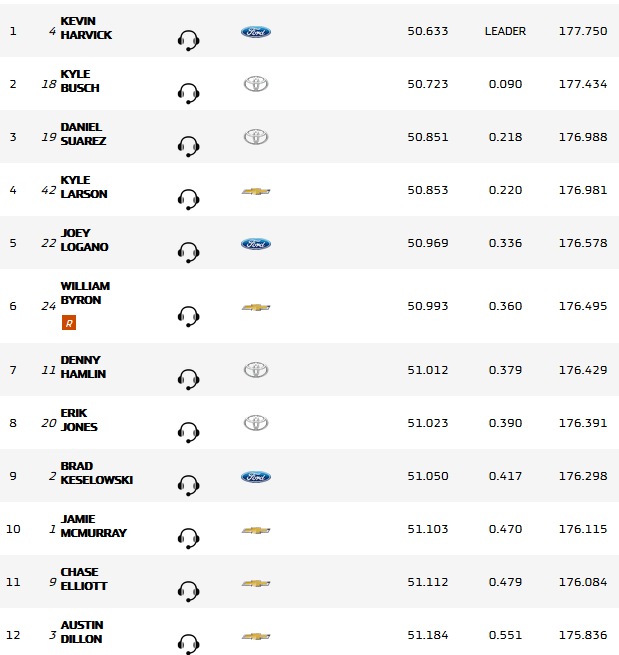Open Kevin Harvick driver name link
The image size is (619, 655).
tap(86, 28)
